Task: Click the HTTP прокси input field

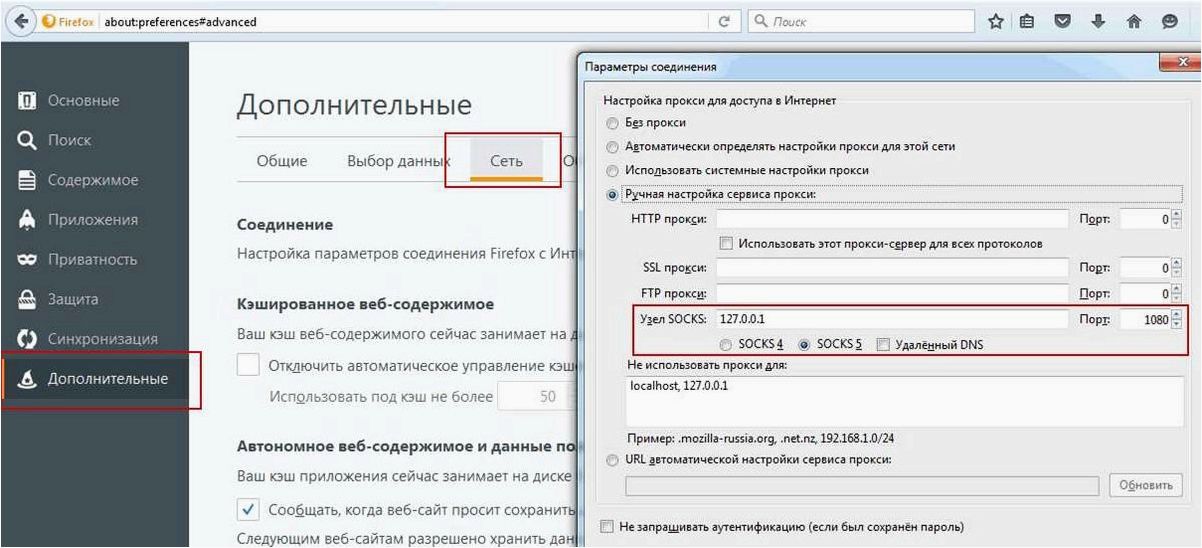Action: point(892,219)
